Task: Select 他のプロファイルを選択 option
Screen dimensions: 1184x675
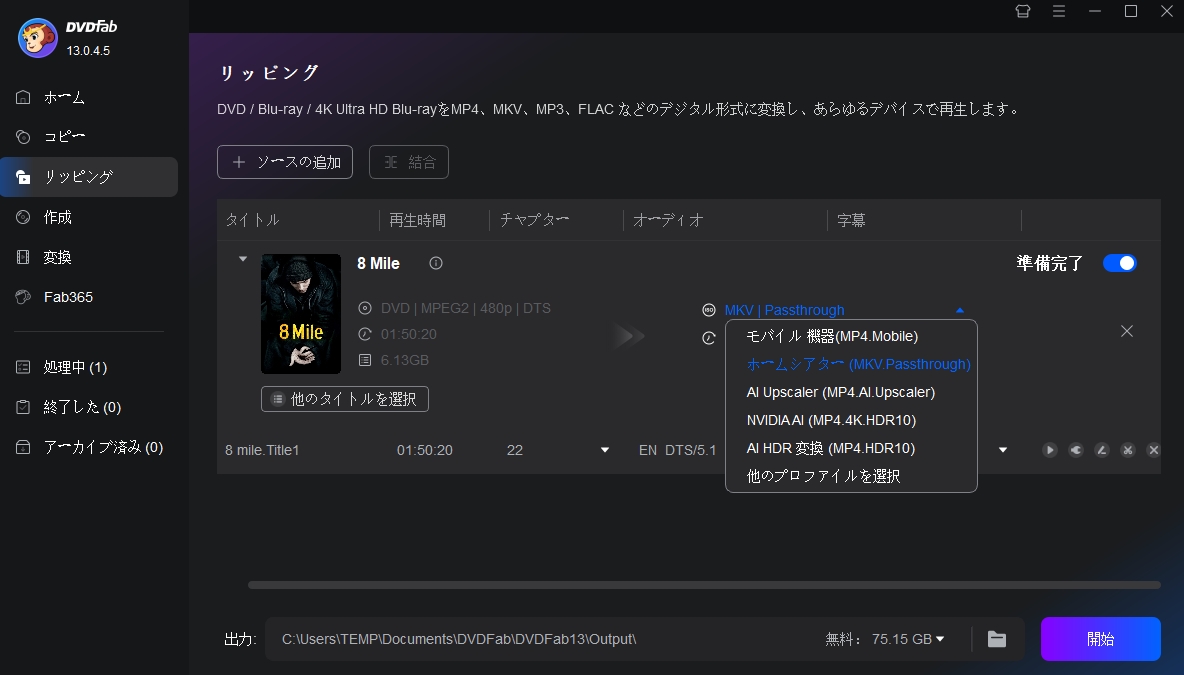Action: 851,476
